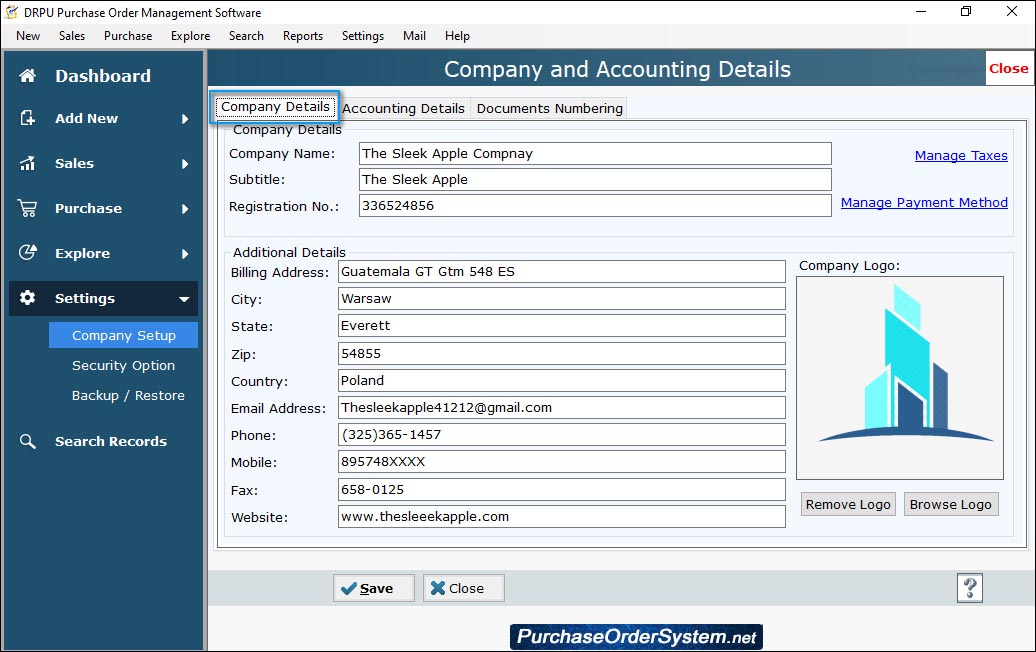Click the Purchase cart icon
Viewport: 1036px width, 652px height.
click(27, 208)
